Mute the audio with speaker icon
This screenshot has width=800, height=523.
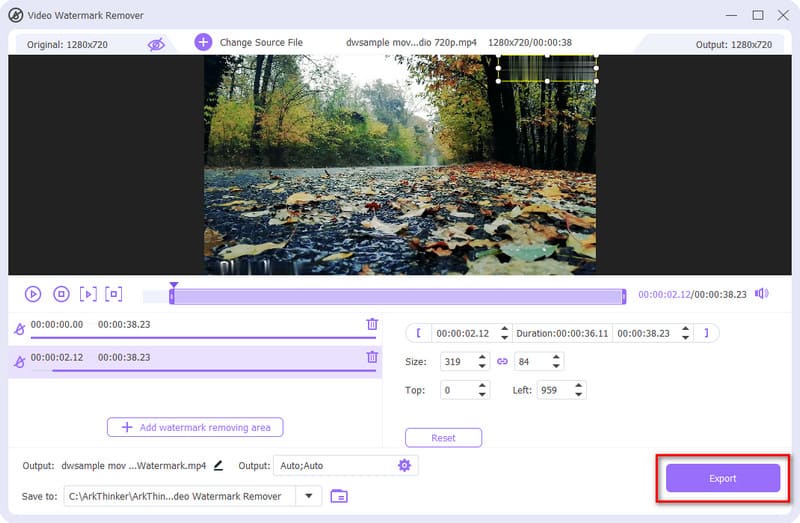click(762, 293)
